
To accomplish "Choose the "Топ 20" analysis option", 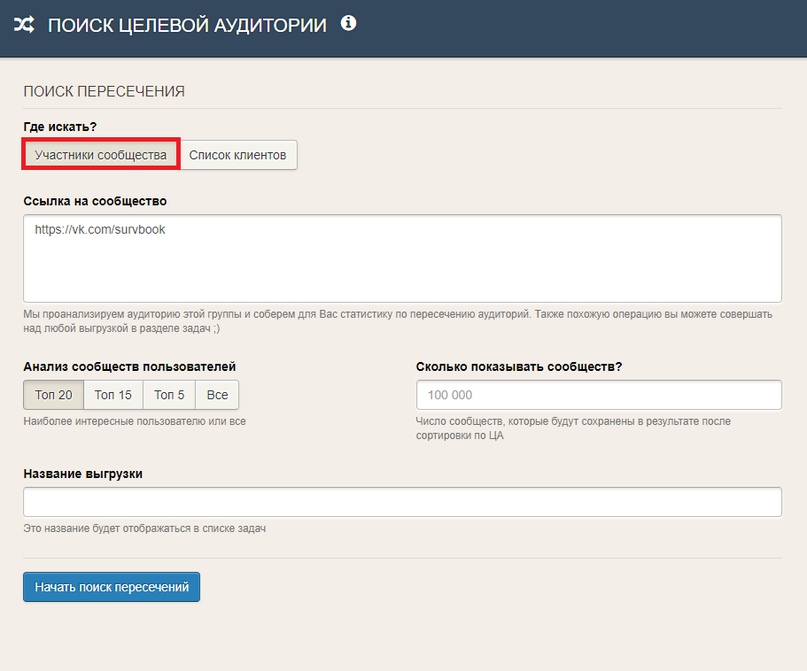I will (x=53, y=395).
